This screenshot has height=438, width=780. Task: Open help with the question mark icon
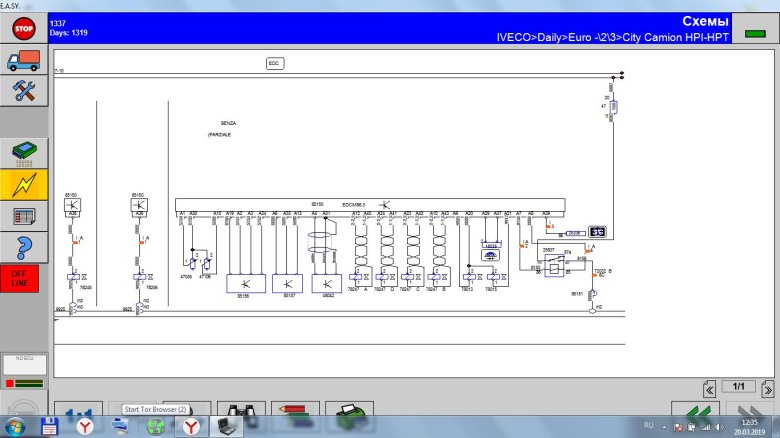pos(24,246)
